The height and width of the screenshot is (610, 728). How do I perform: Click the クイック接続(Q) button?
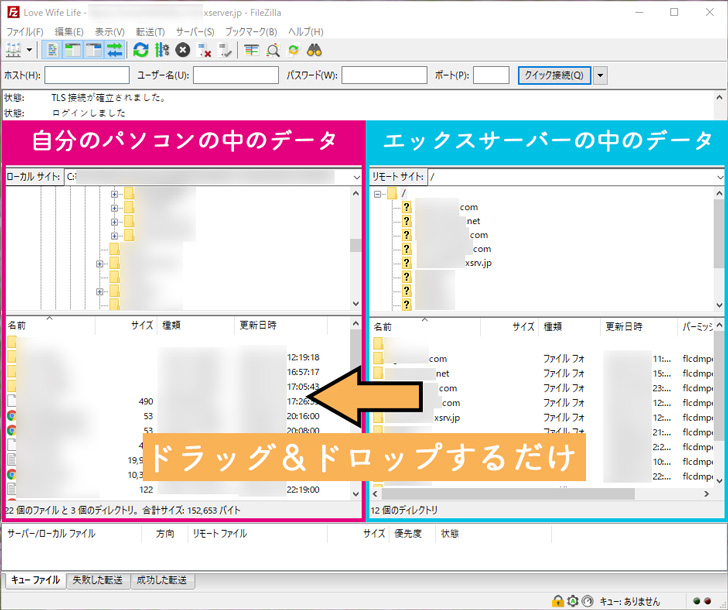(x=554, y=75)
